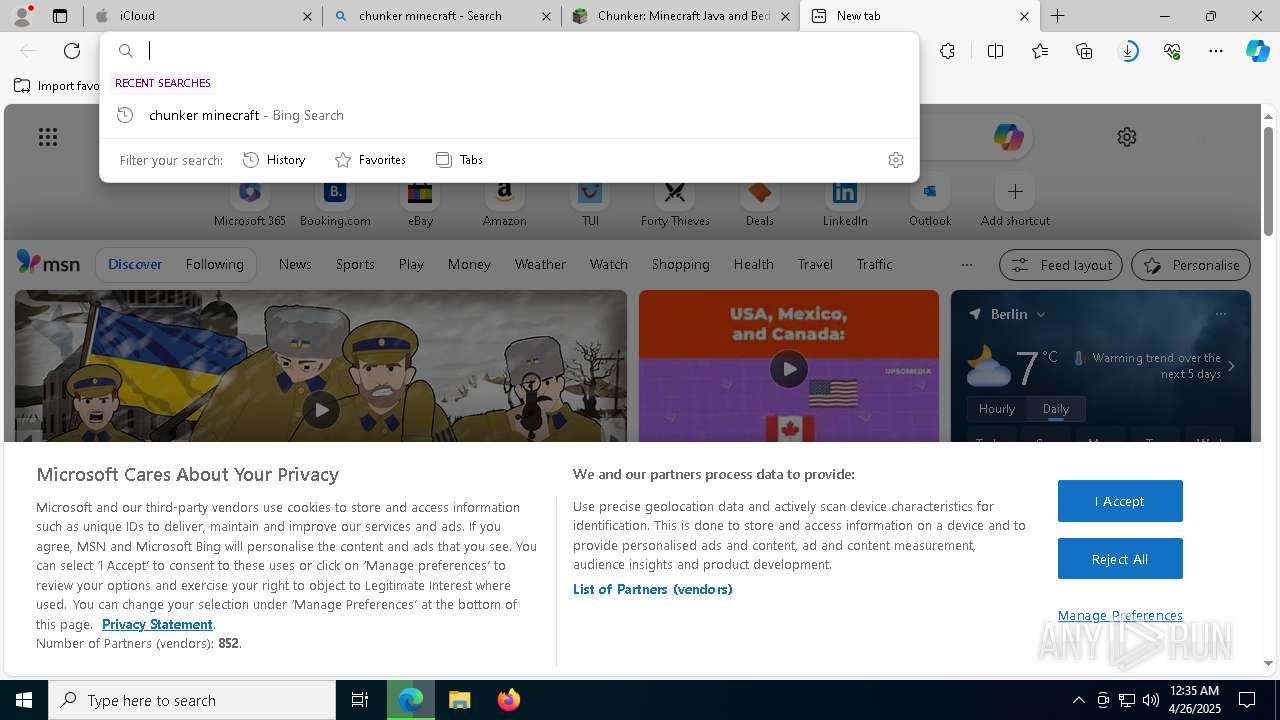Open Forty Thieves shortcut tile
Screen dimensions: 1280x720
tap(675, 203)
